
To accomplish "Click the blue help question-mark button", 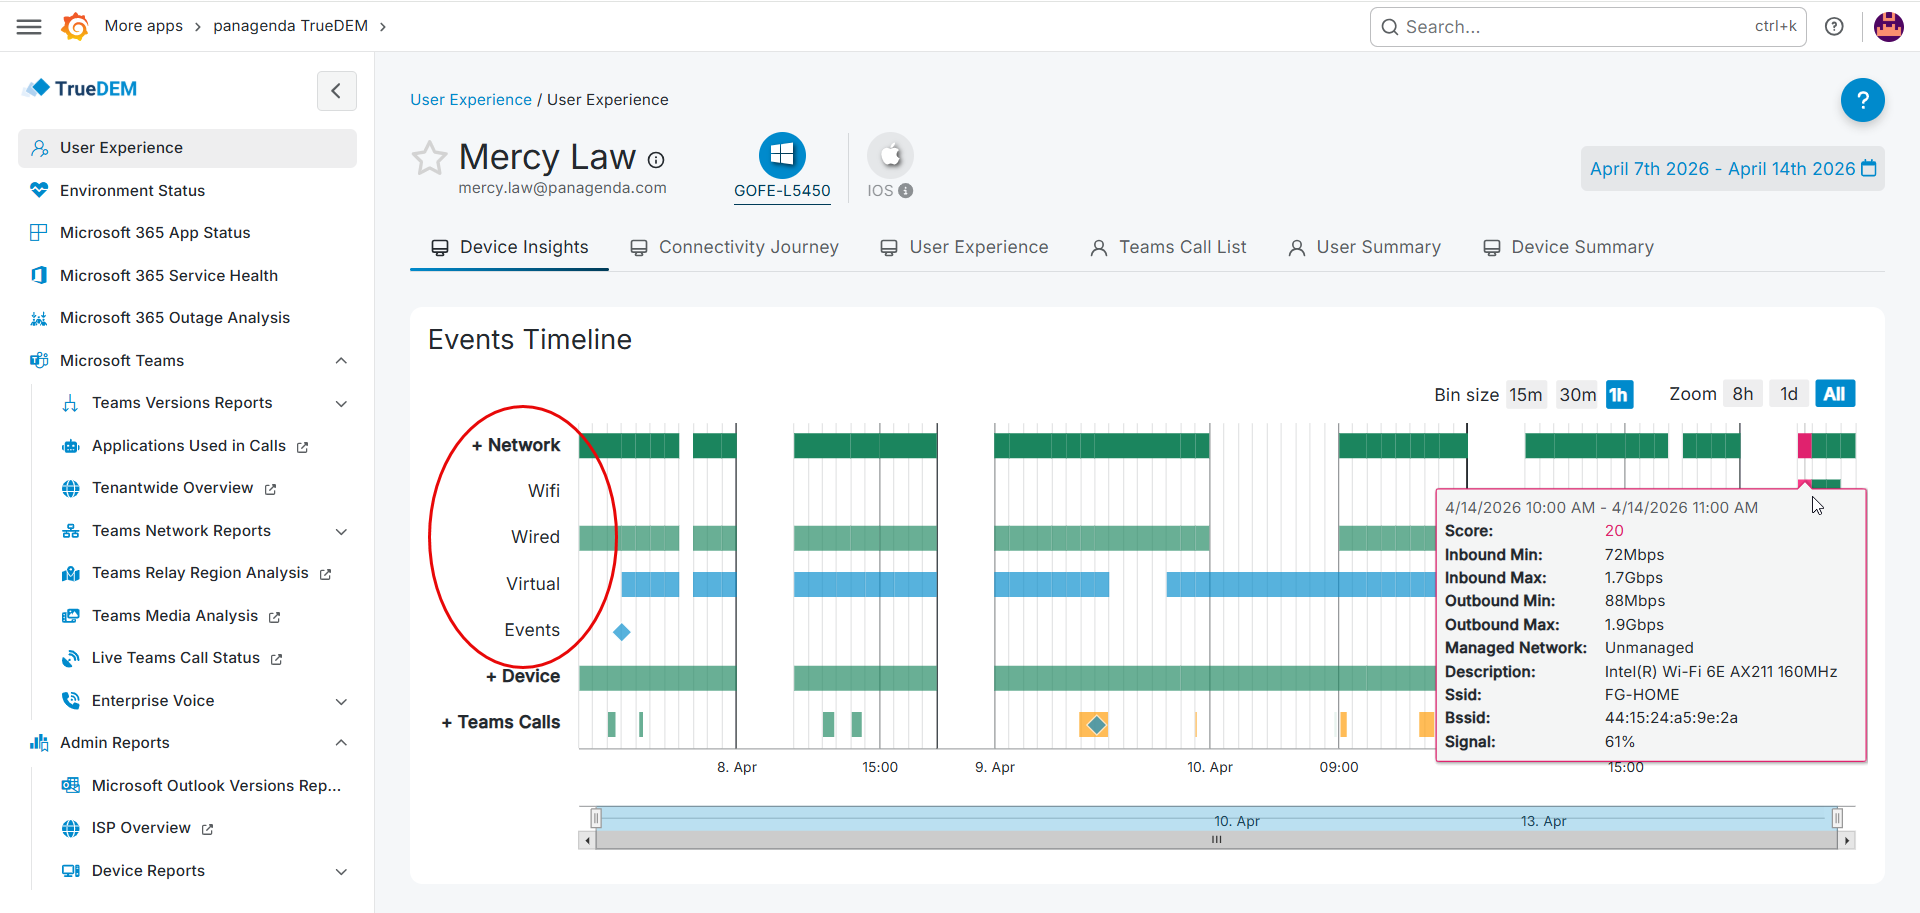I will 1862,100.
